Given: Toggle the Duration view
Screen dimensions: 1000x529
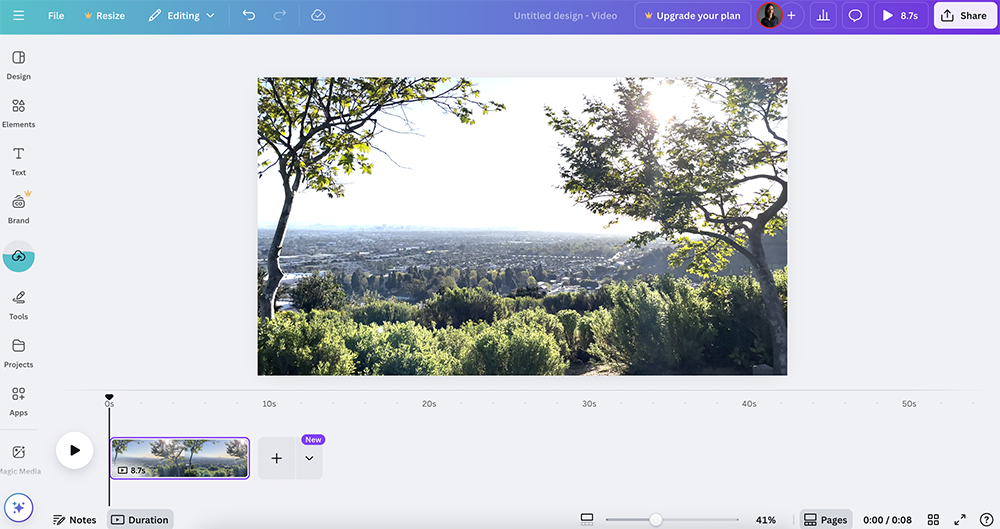Looking at the screenshot, I should (140, 519).
